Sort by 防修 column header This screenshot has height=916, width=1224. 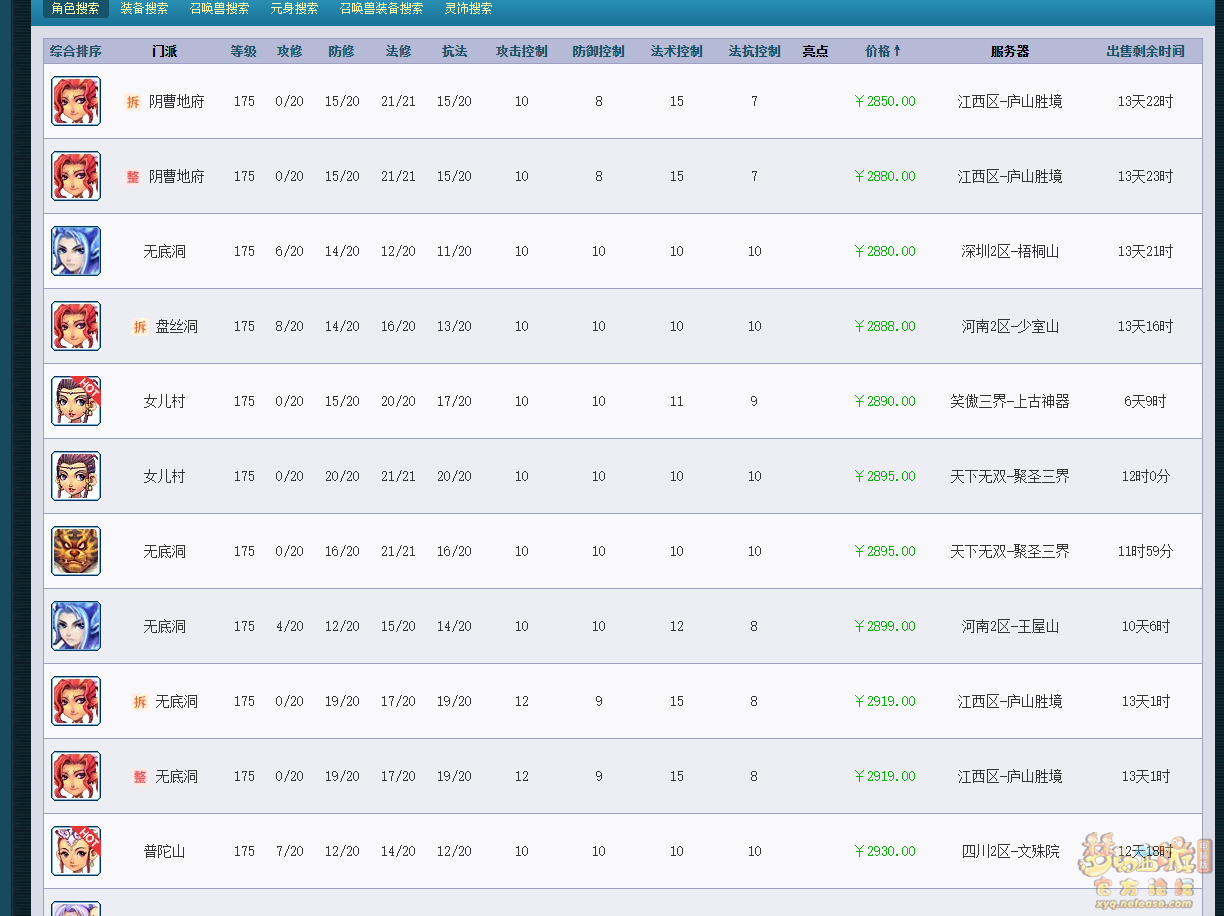point(341,51)
